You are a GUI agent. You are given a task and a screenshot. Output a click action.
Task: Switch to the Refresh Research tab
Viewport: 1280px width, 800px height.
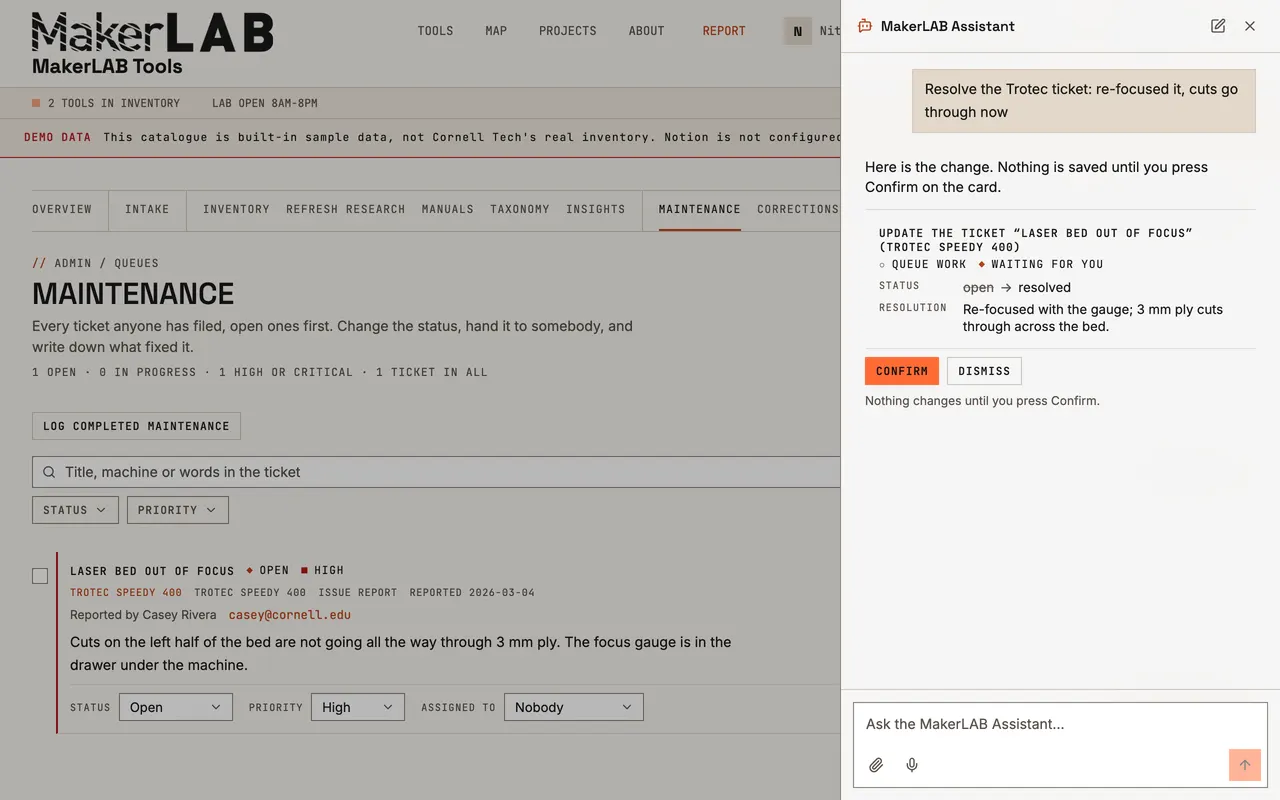pyautogui.click(x=346, y=209)
